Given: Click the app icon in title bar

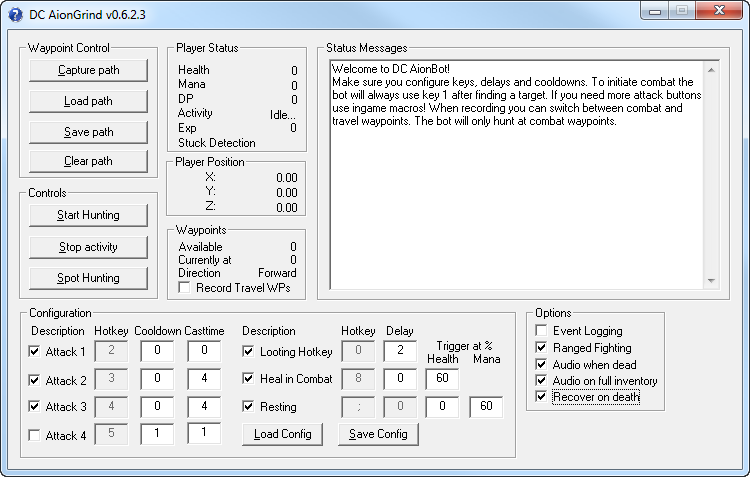Looking at the screenshot, I should click(15, 15).
